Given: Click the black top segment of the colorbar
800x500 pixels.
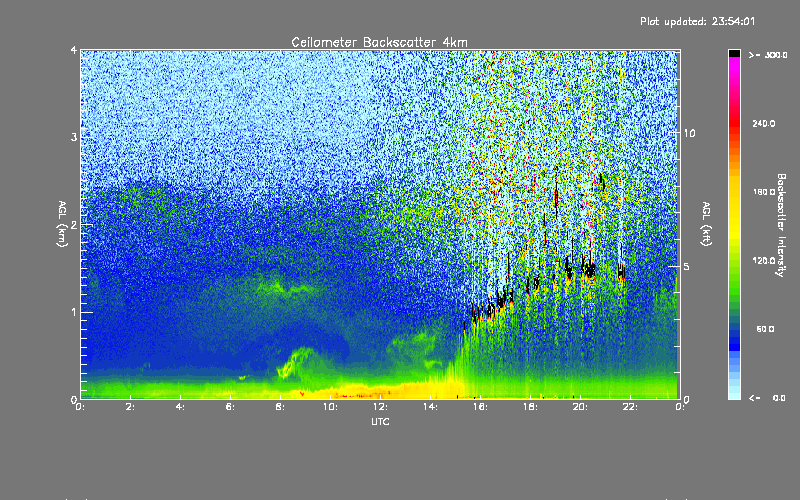Looking at the screenshot, I should coord(734,53).
